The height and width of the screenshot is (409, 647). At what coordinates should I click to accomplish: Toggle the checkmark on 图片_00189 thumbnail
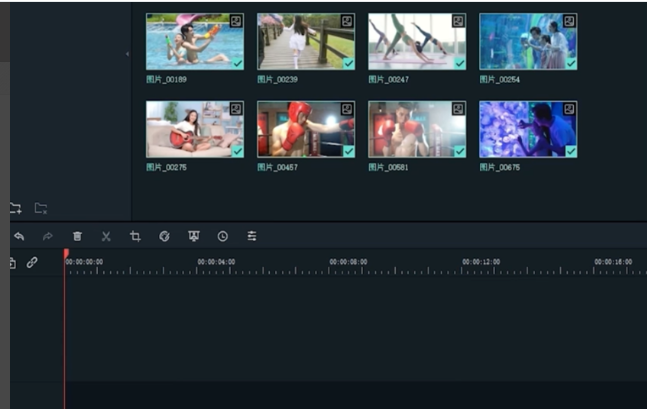coord(237,63)
